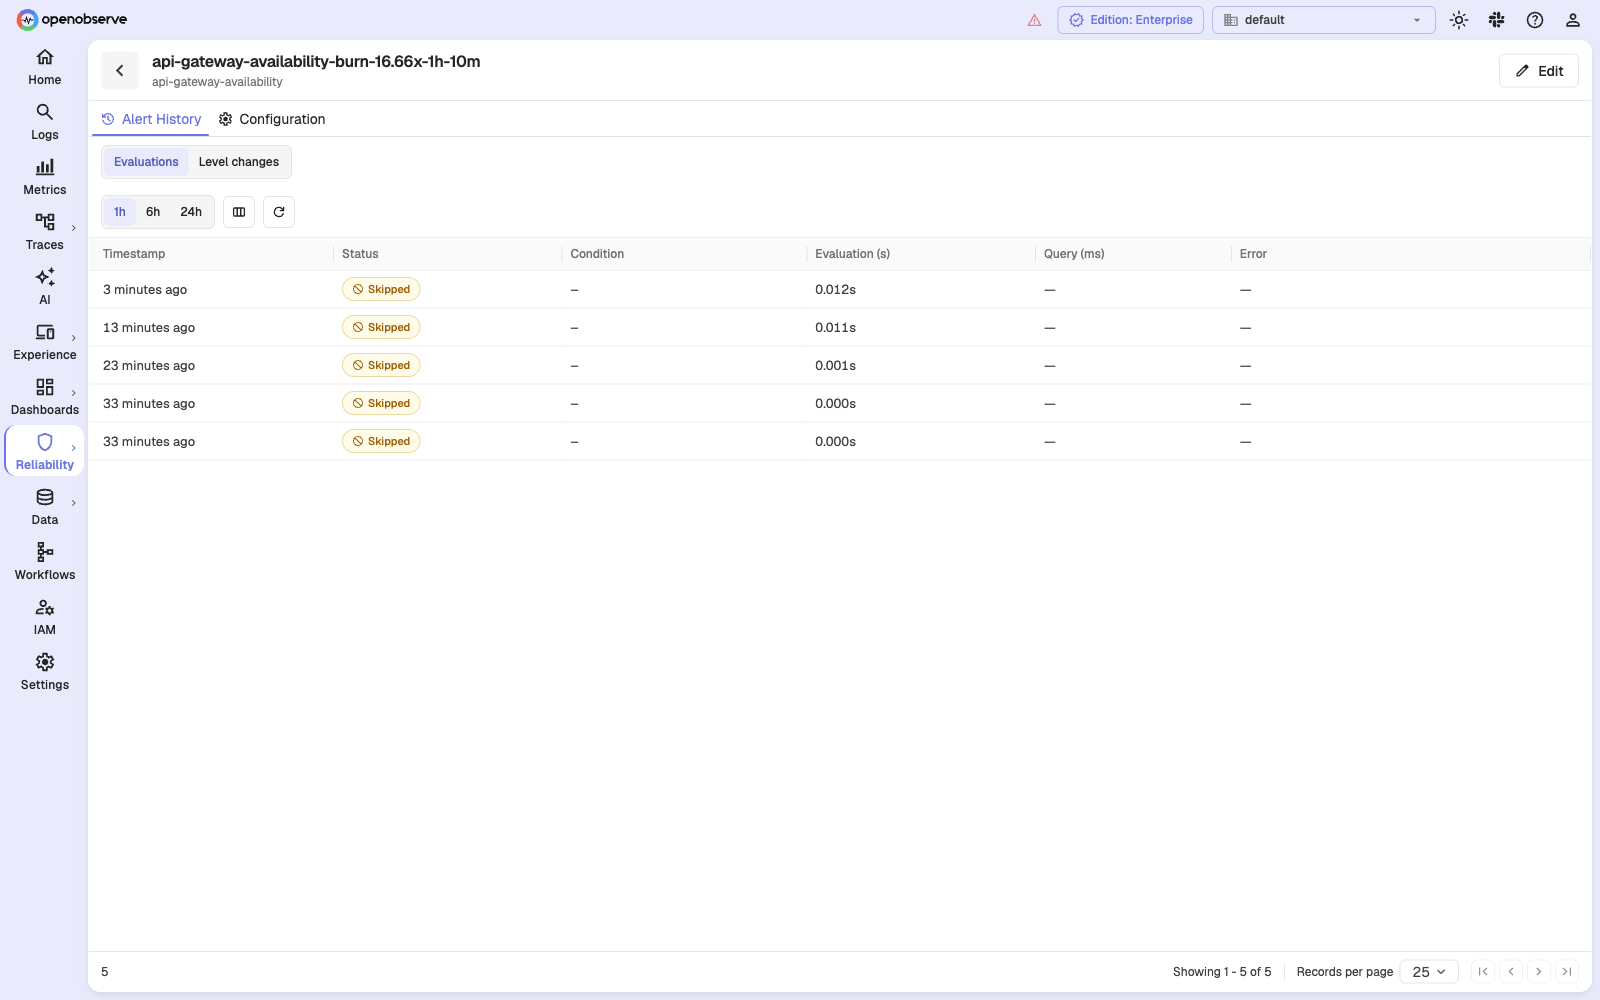Open the AI assistant page
The height and width of the screenshot is (1000, 1600).
45,287
